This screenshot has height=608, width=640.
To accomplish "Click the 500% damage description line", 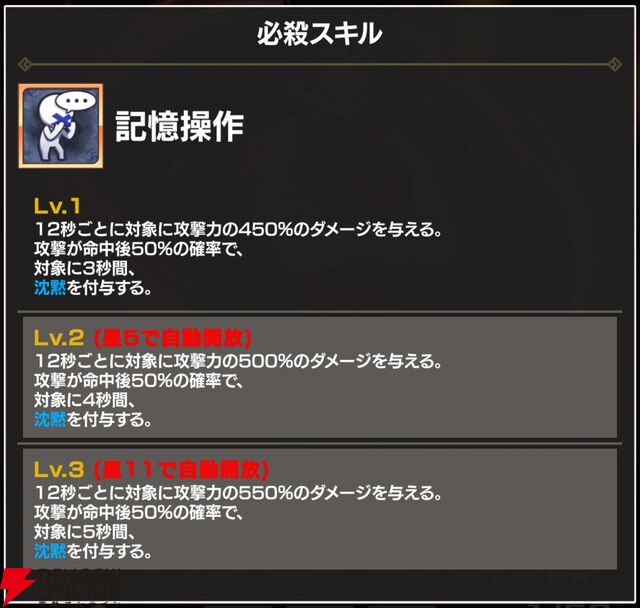I will click(238, 361).
